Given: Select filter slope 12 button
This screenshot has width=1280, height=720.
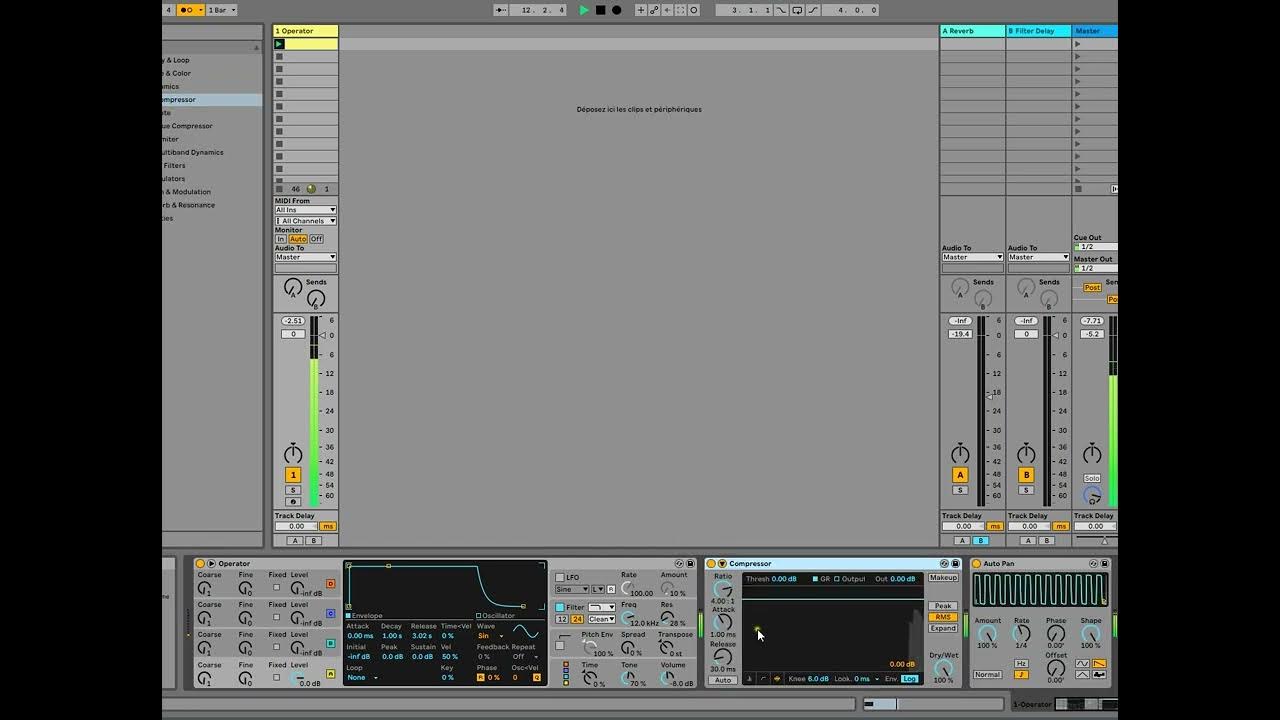Looking at the screenshot, I should pos(562,619).
